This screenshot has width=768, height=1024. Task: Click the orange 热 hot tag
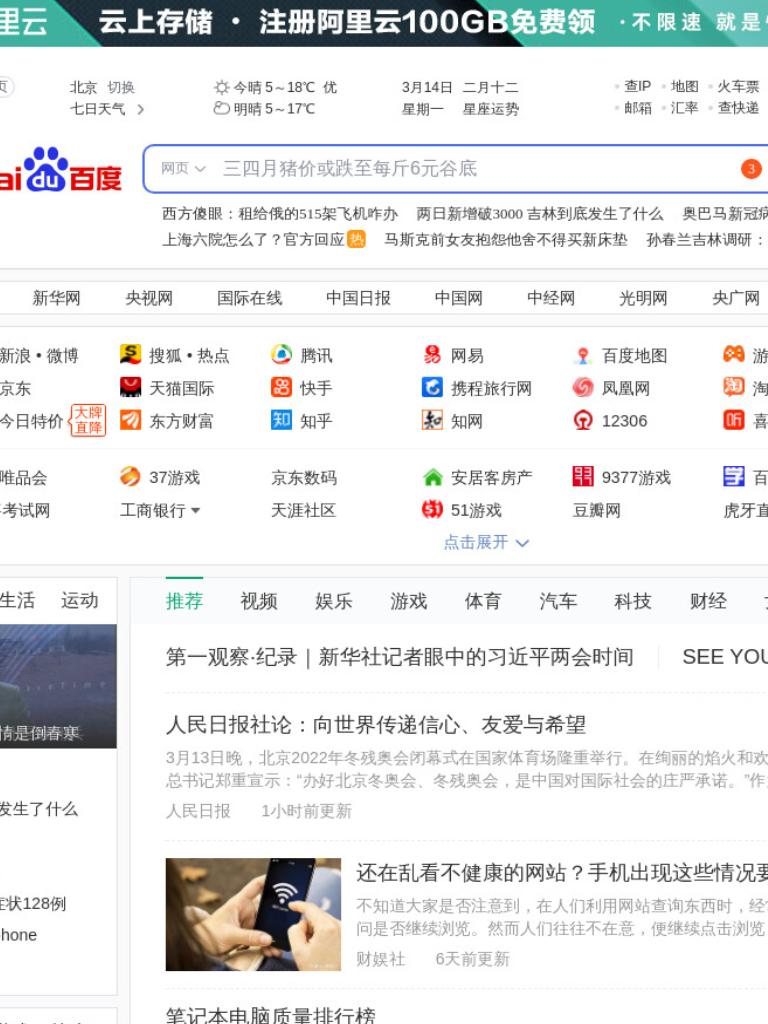coord(357,240)
